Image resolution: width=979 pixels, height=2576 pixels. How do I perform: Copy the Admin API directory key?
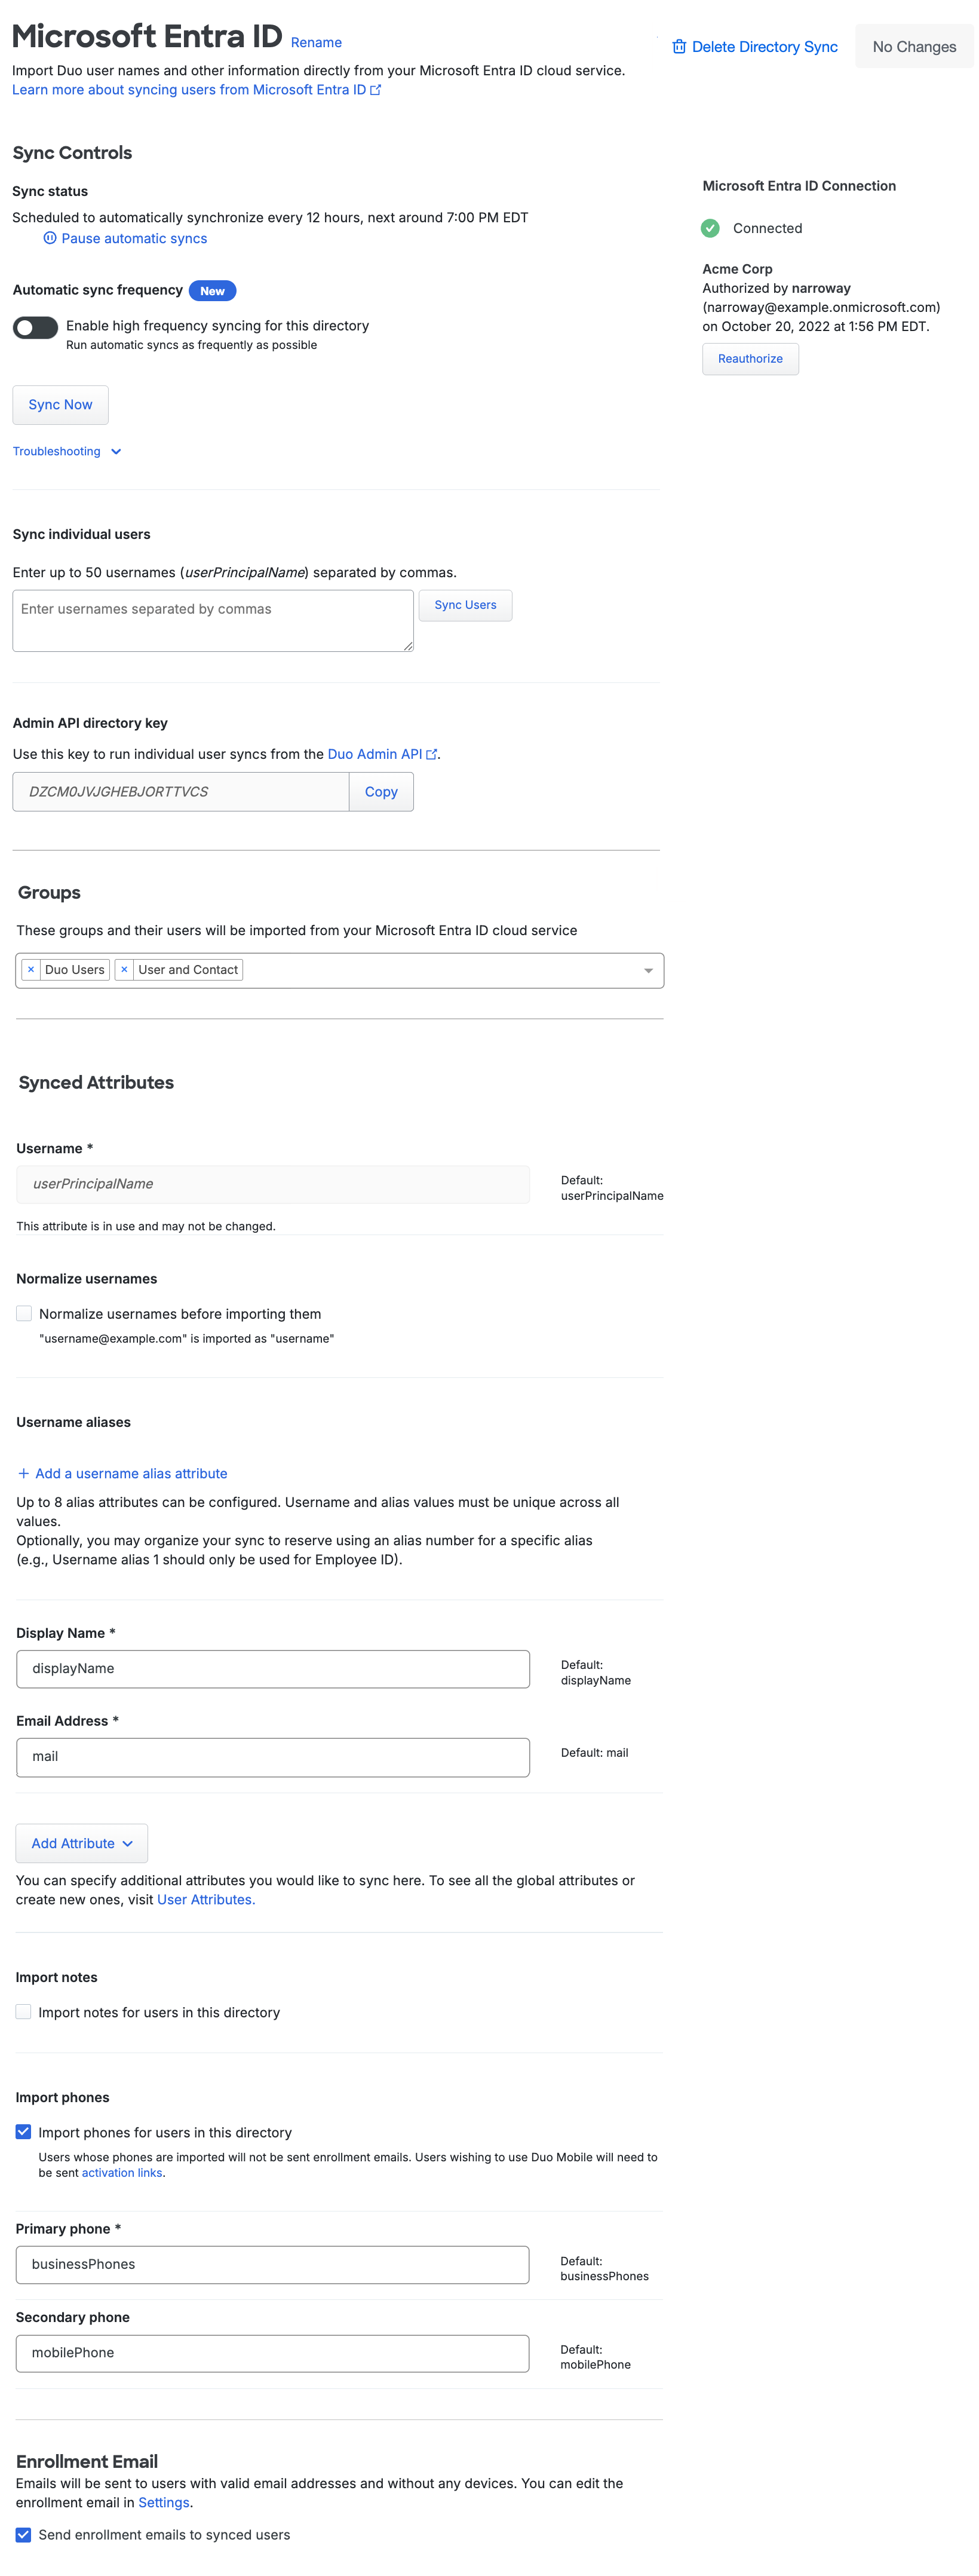381,791
